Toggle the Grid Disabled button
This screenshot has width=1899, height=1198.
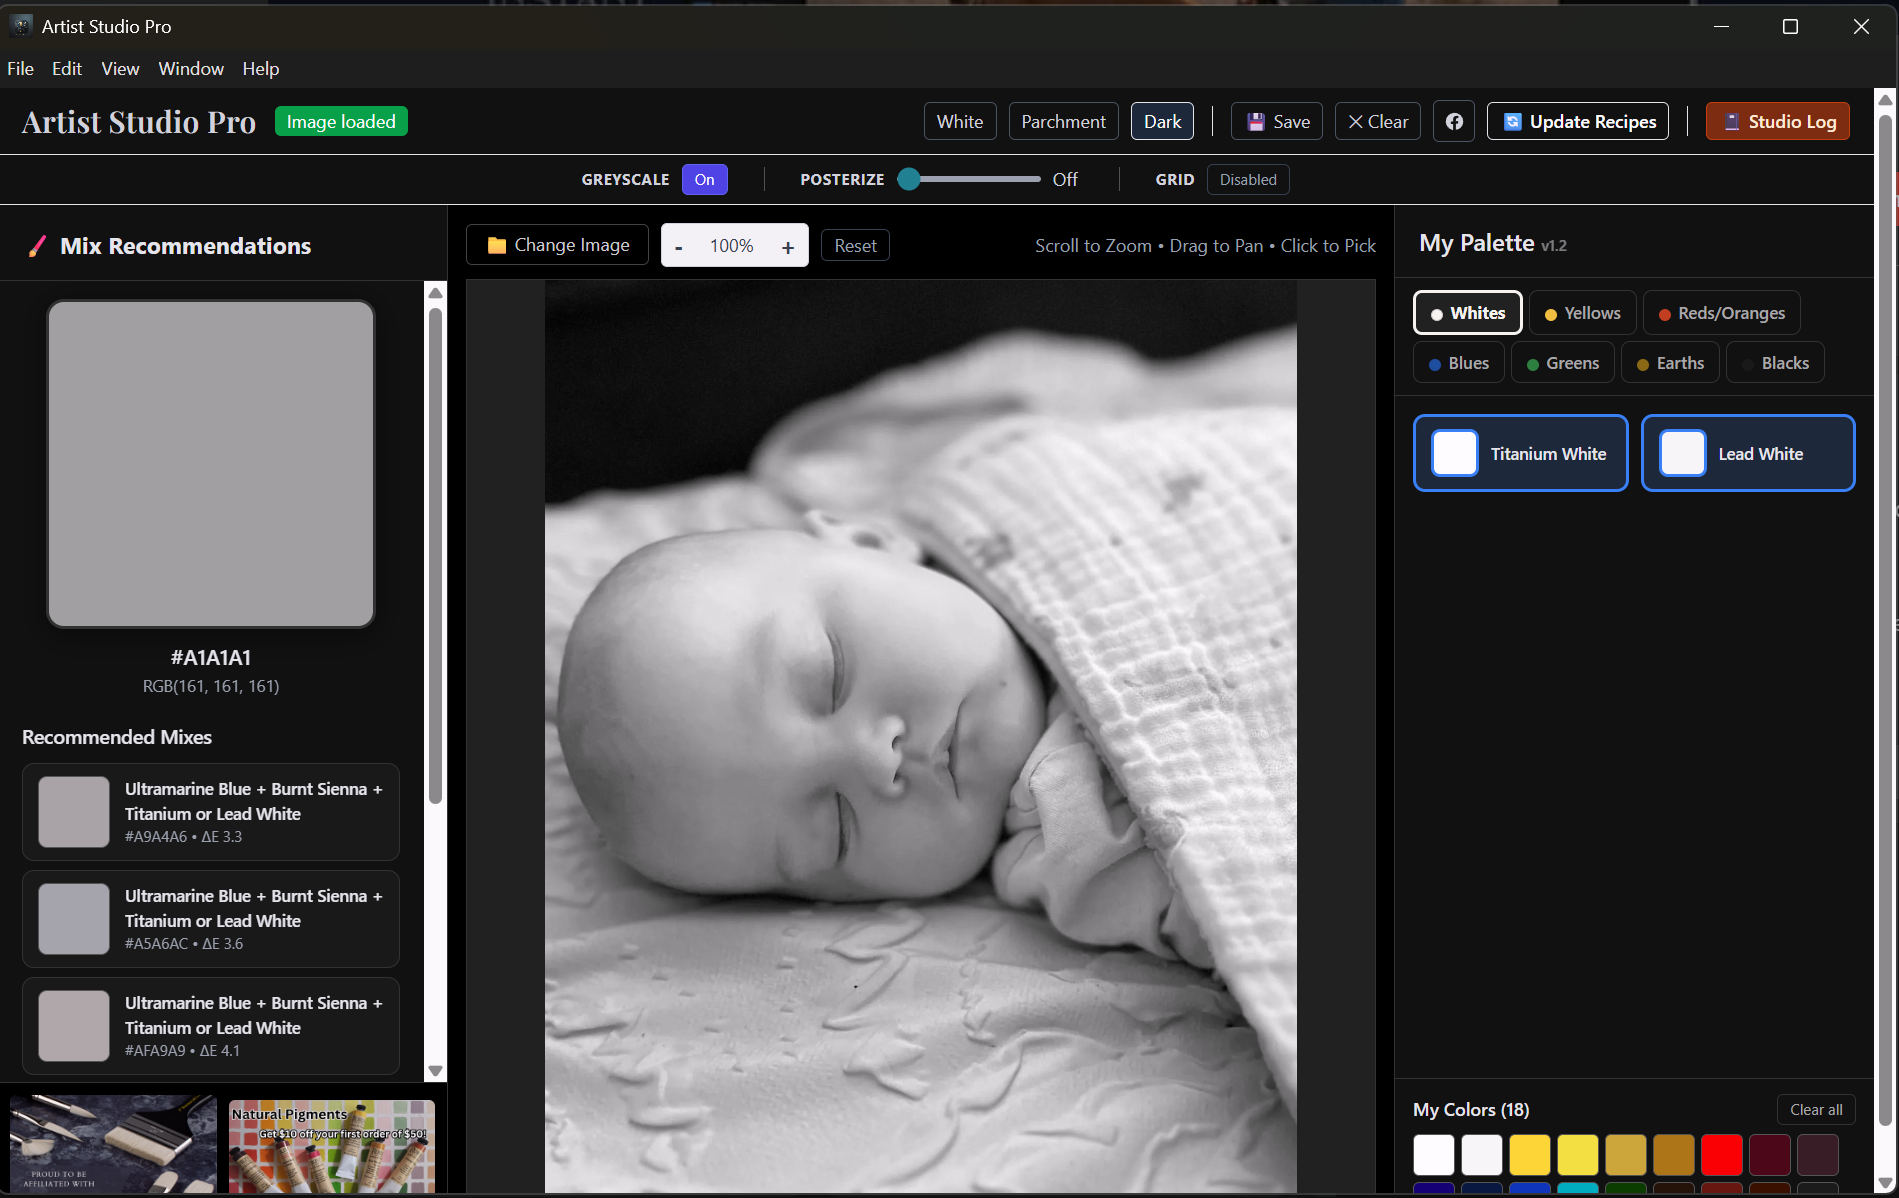1248,180
